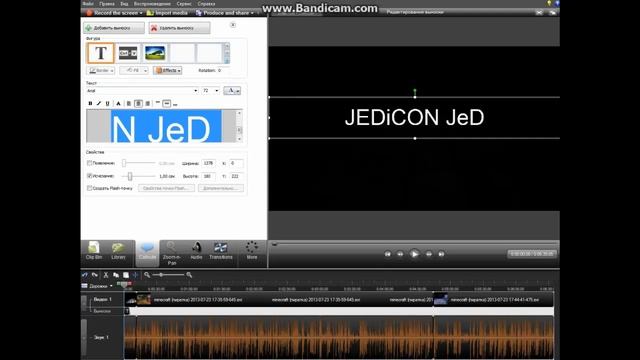
Task: Set vertical text alignment to top
Action: point(158,104)
